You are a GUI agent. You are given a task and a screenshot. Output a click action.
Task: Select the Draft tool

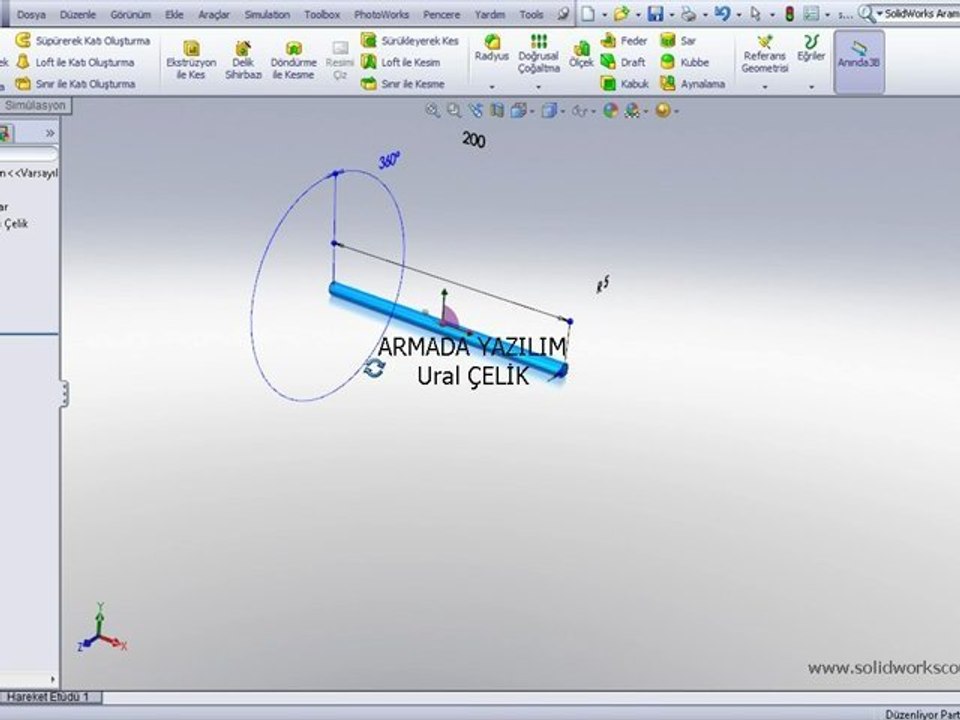click(623, 62)
